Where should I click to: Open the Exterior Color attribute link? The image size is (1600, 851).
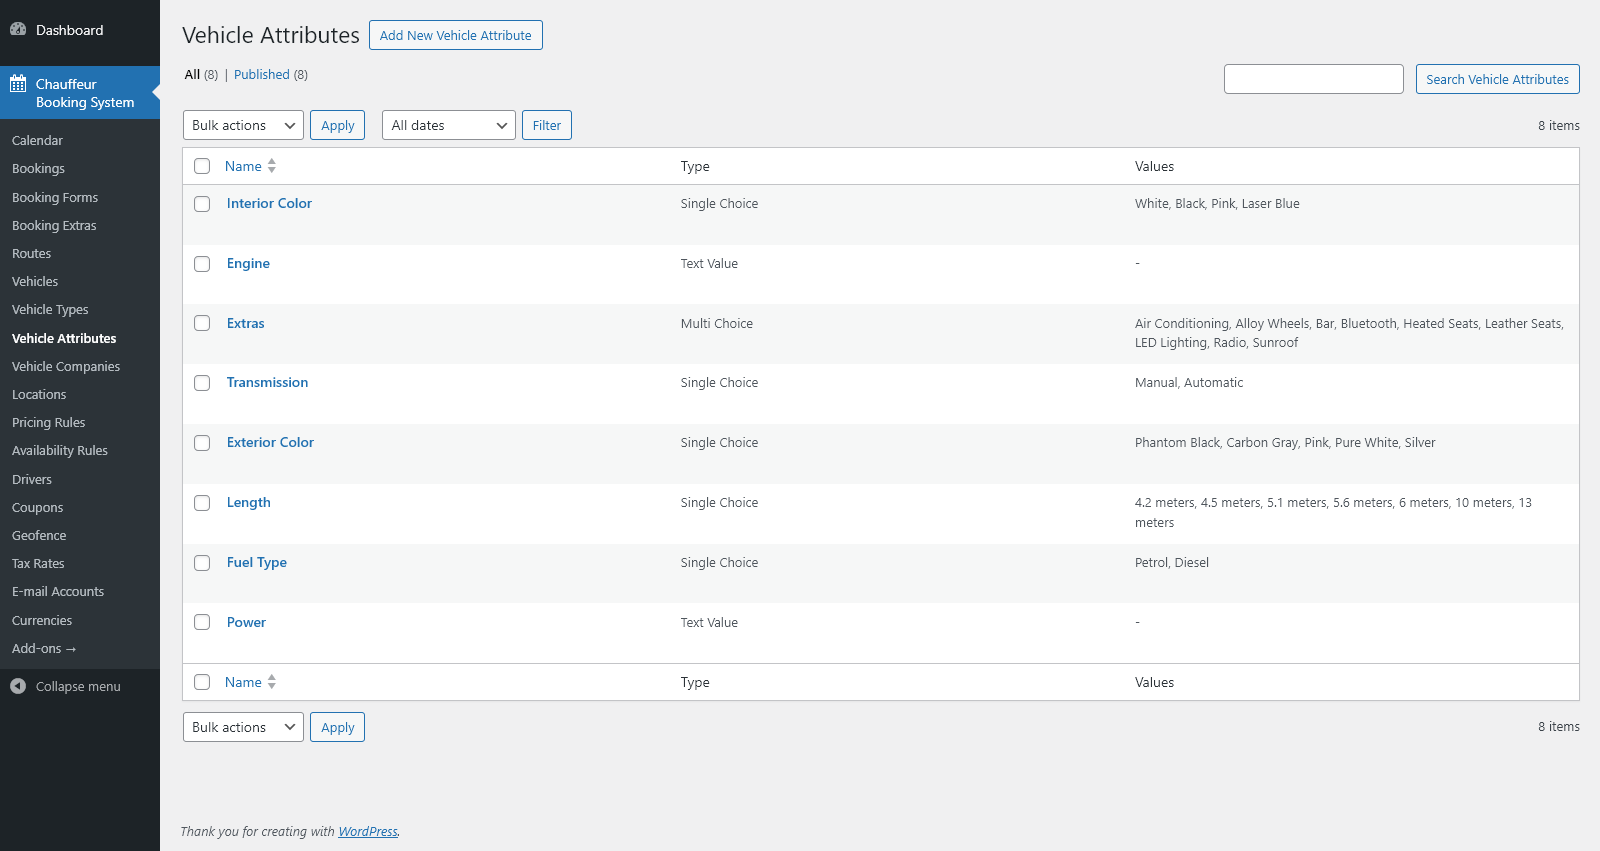click(270, 442)
